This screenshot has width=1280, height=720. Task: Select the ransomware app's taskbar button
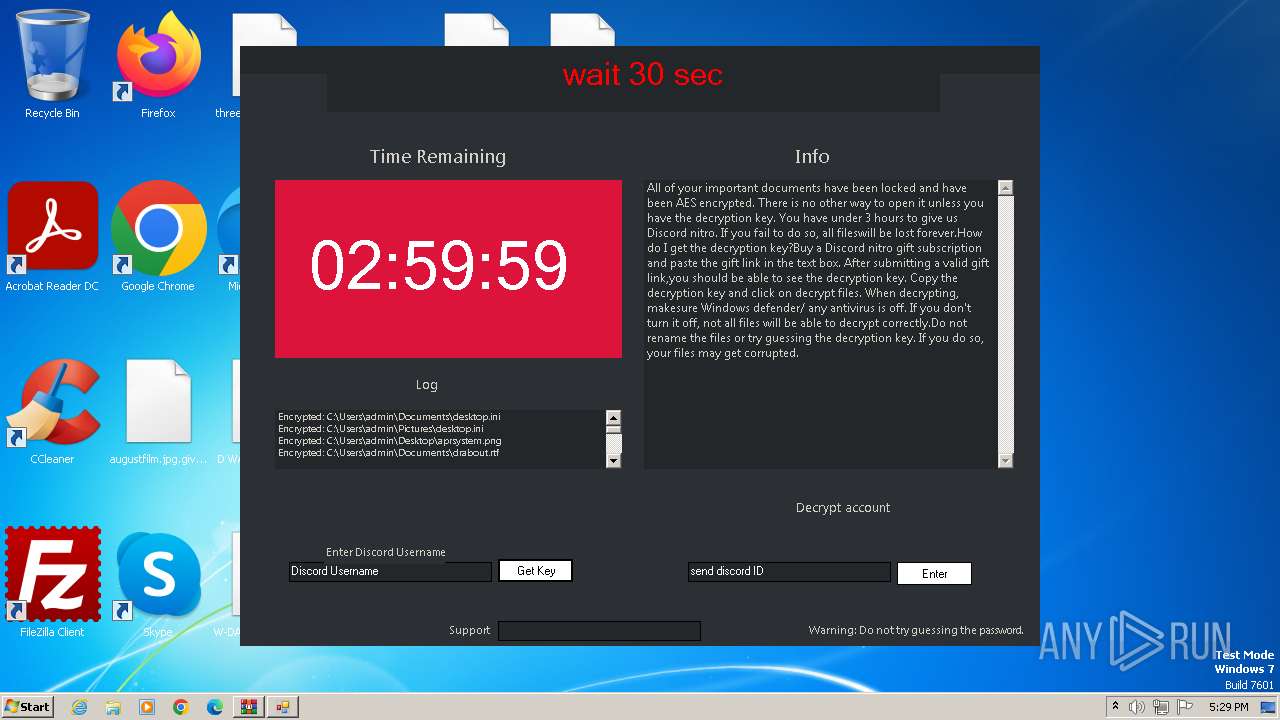(283, 707)
